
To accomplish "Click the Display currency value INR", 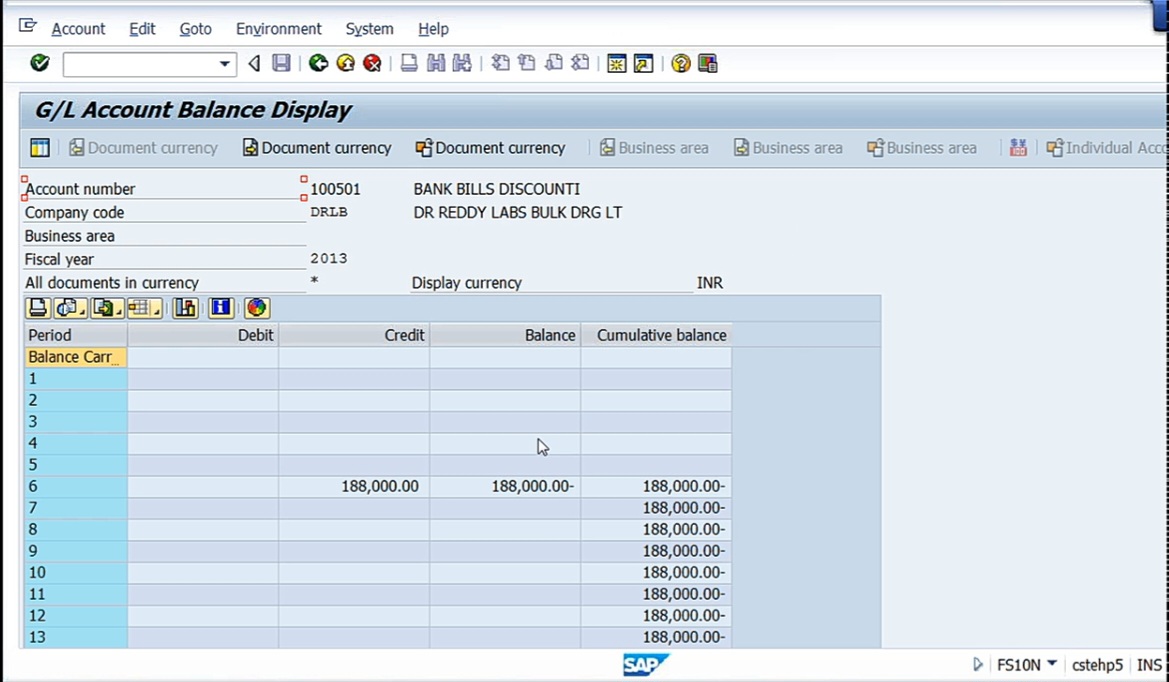I will tap(710, 283).
